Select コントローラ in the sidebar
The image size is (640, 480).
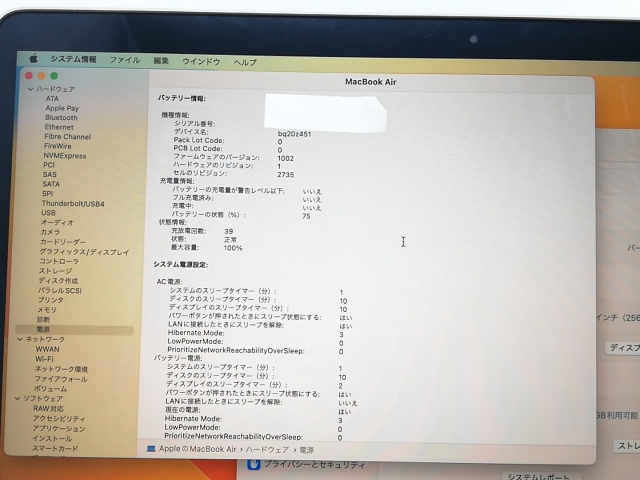[x=59, y=261]
